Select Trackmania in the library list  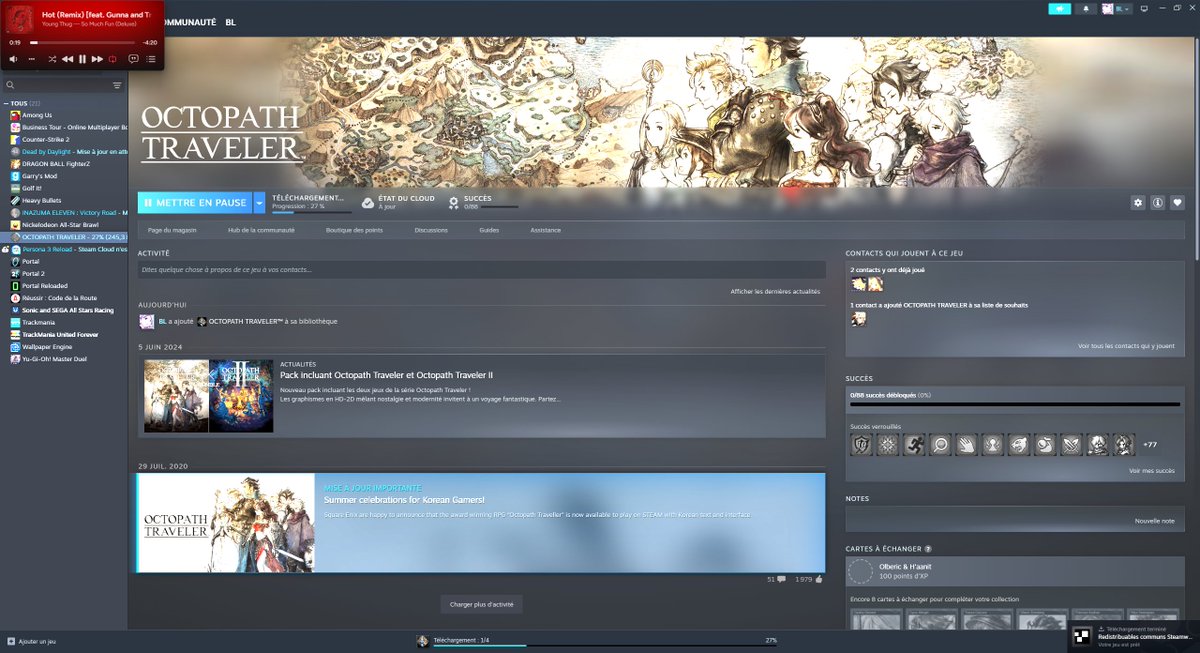tap(38, 322)
